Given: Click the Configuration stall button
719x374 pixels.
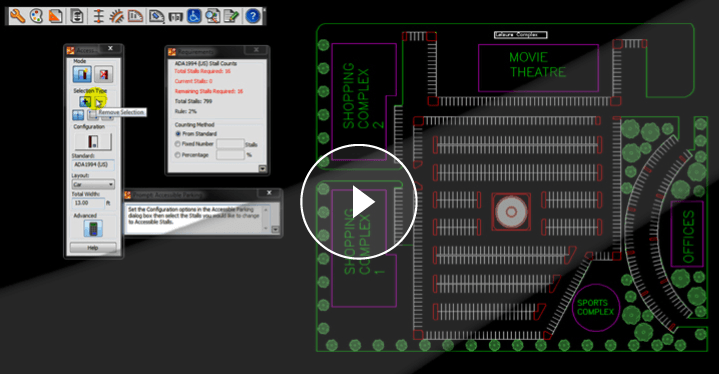Looking at the screenshot, I should 93,142.
